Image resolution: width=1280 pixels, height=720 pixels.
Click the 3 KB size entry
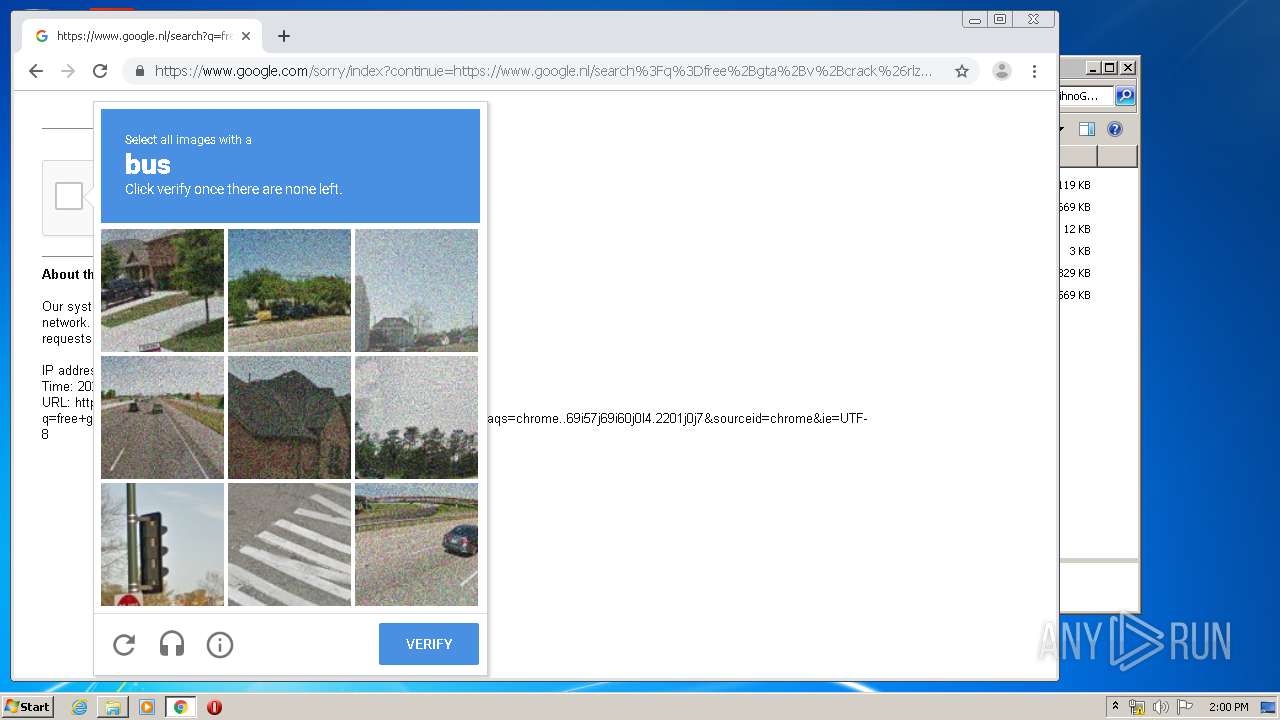coord(1080,251)
